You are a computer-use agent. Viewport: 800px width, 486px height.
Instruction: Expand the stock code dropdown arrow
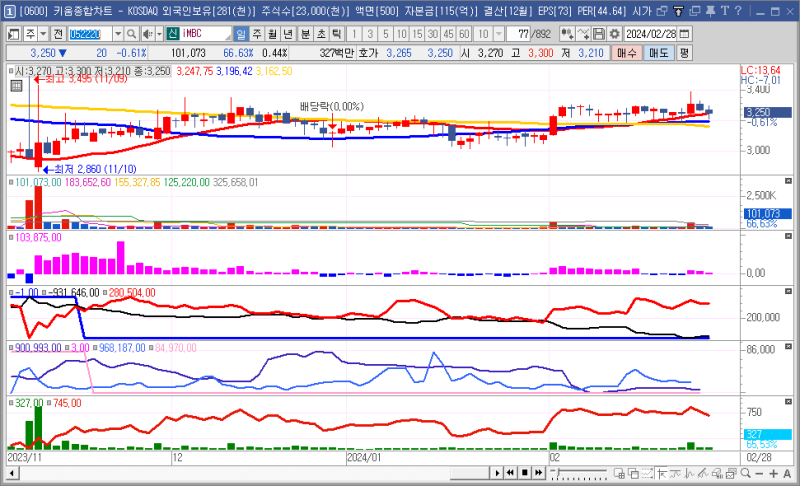[119, 33]
